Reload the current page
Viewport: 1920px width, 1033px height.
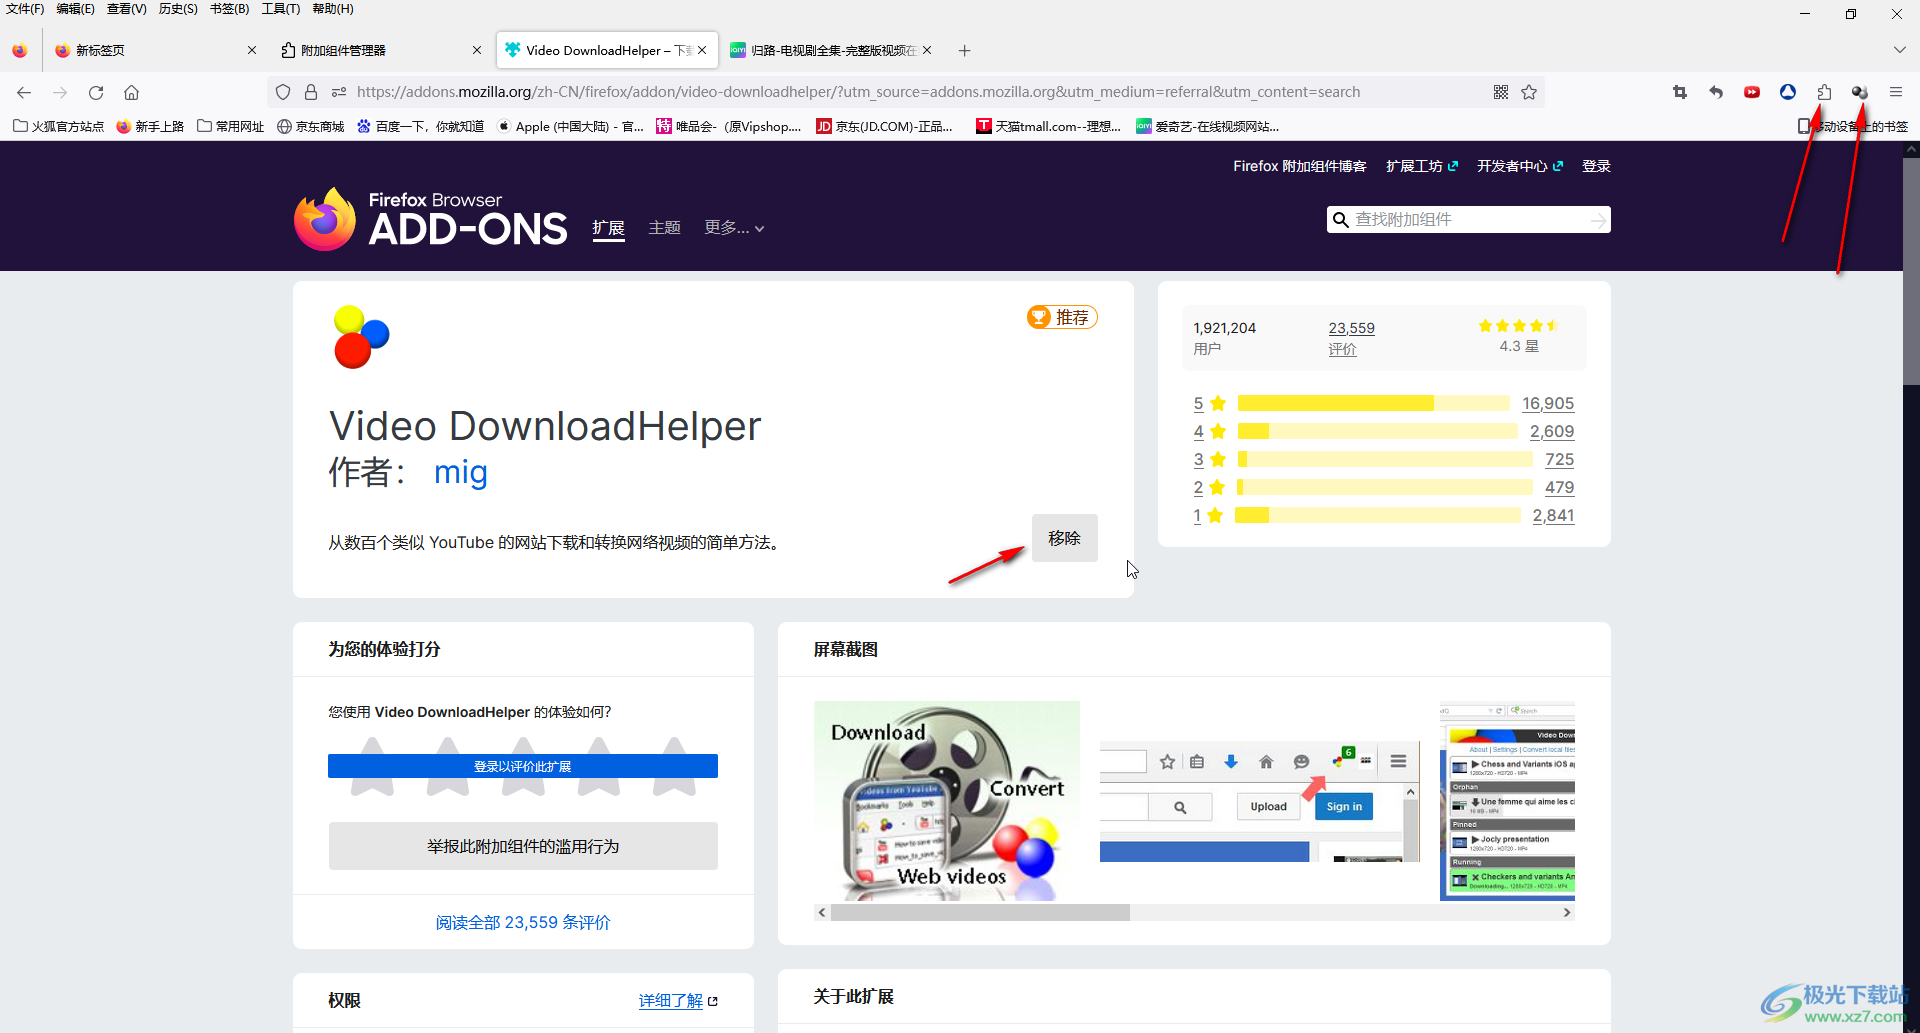tap(96, 92)
